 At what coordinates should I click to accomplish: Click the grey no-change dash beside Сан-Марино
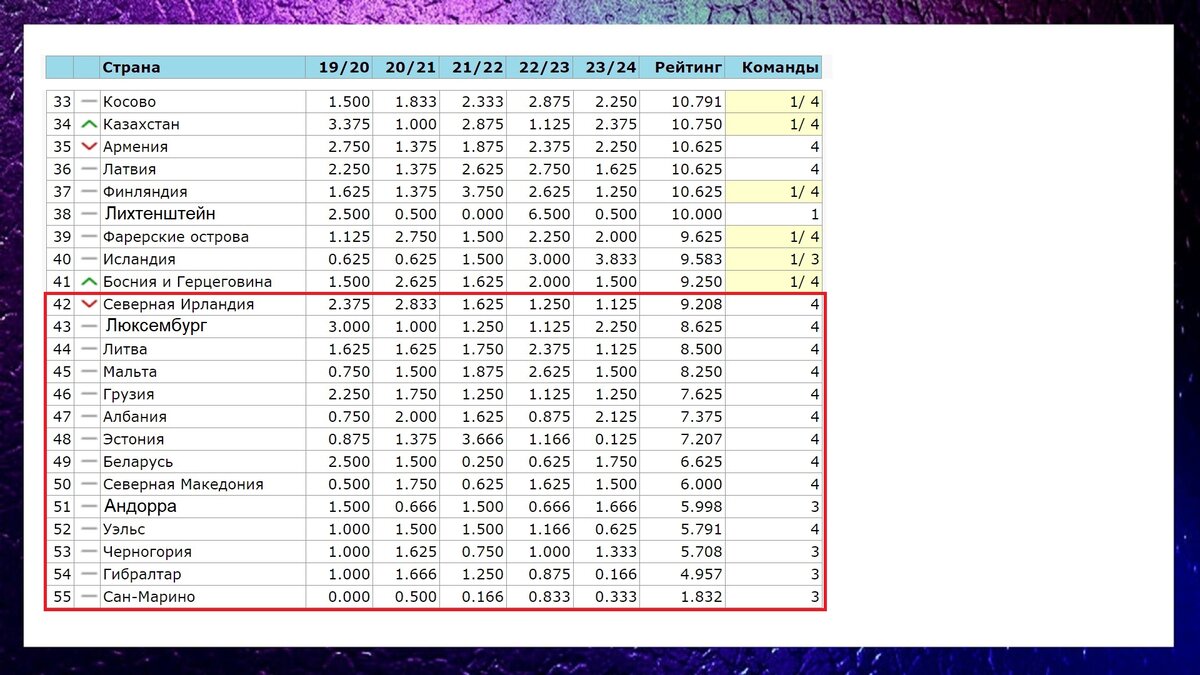coord(89,597)
